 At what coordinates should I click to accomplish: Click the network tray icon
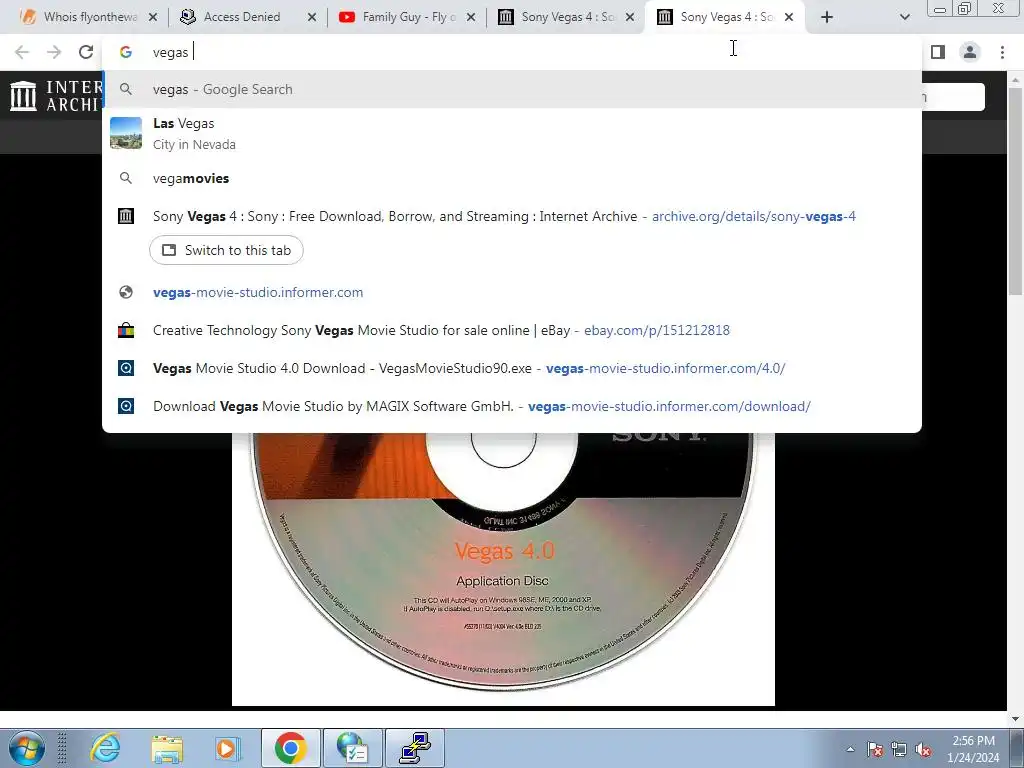[899, 749]
